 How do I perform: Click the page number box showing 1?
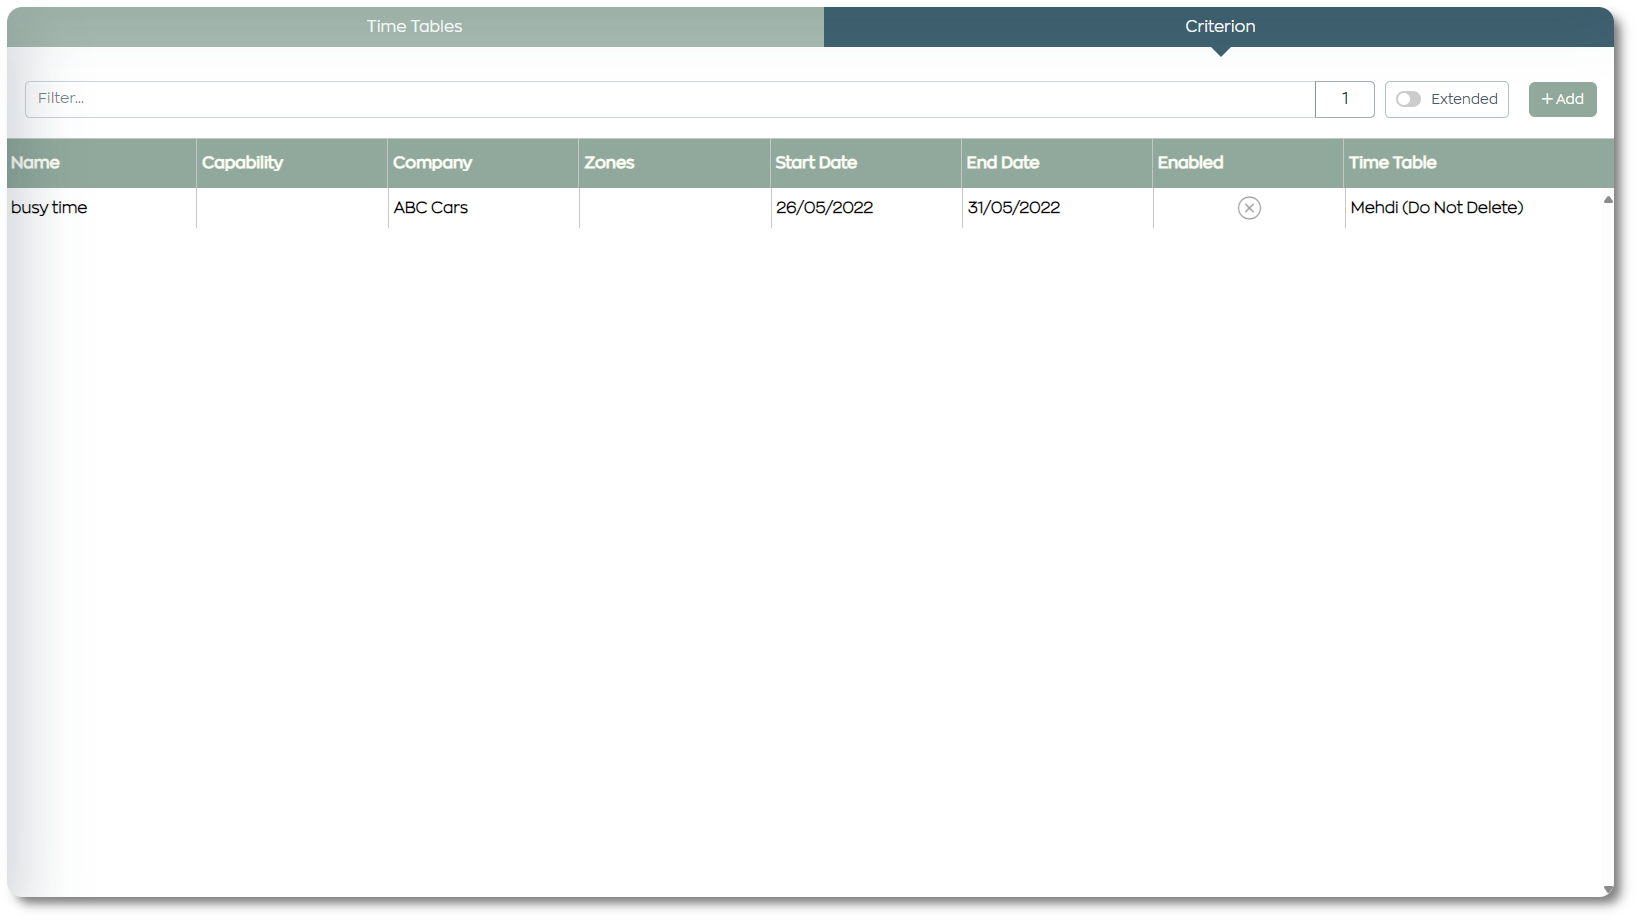pos(1345,99)
